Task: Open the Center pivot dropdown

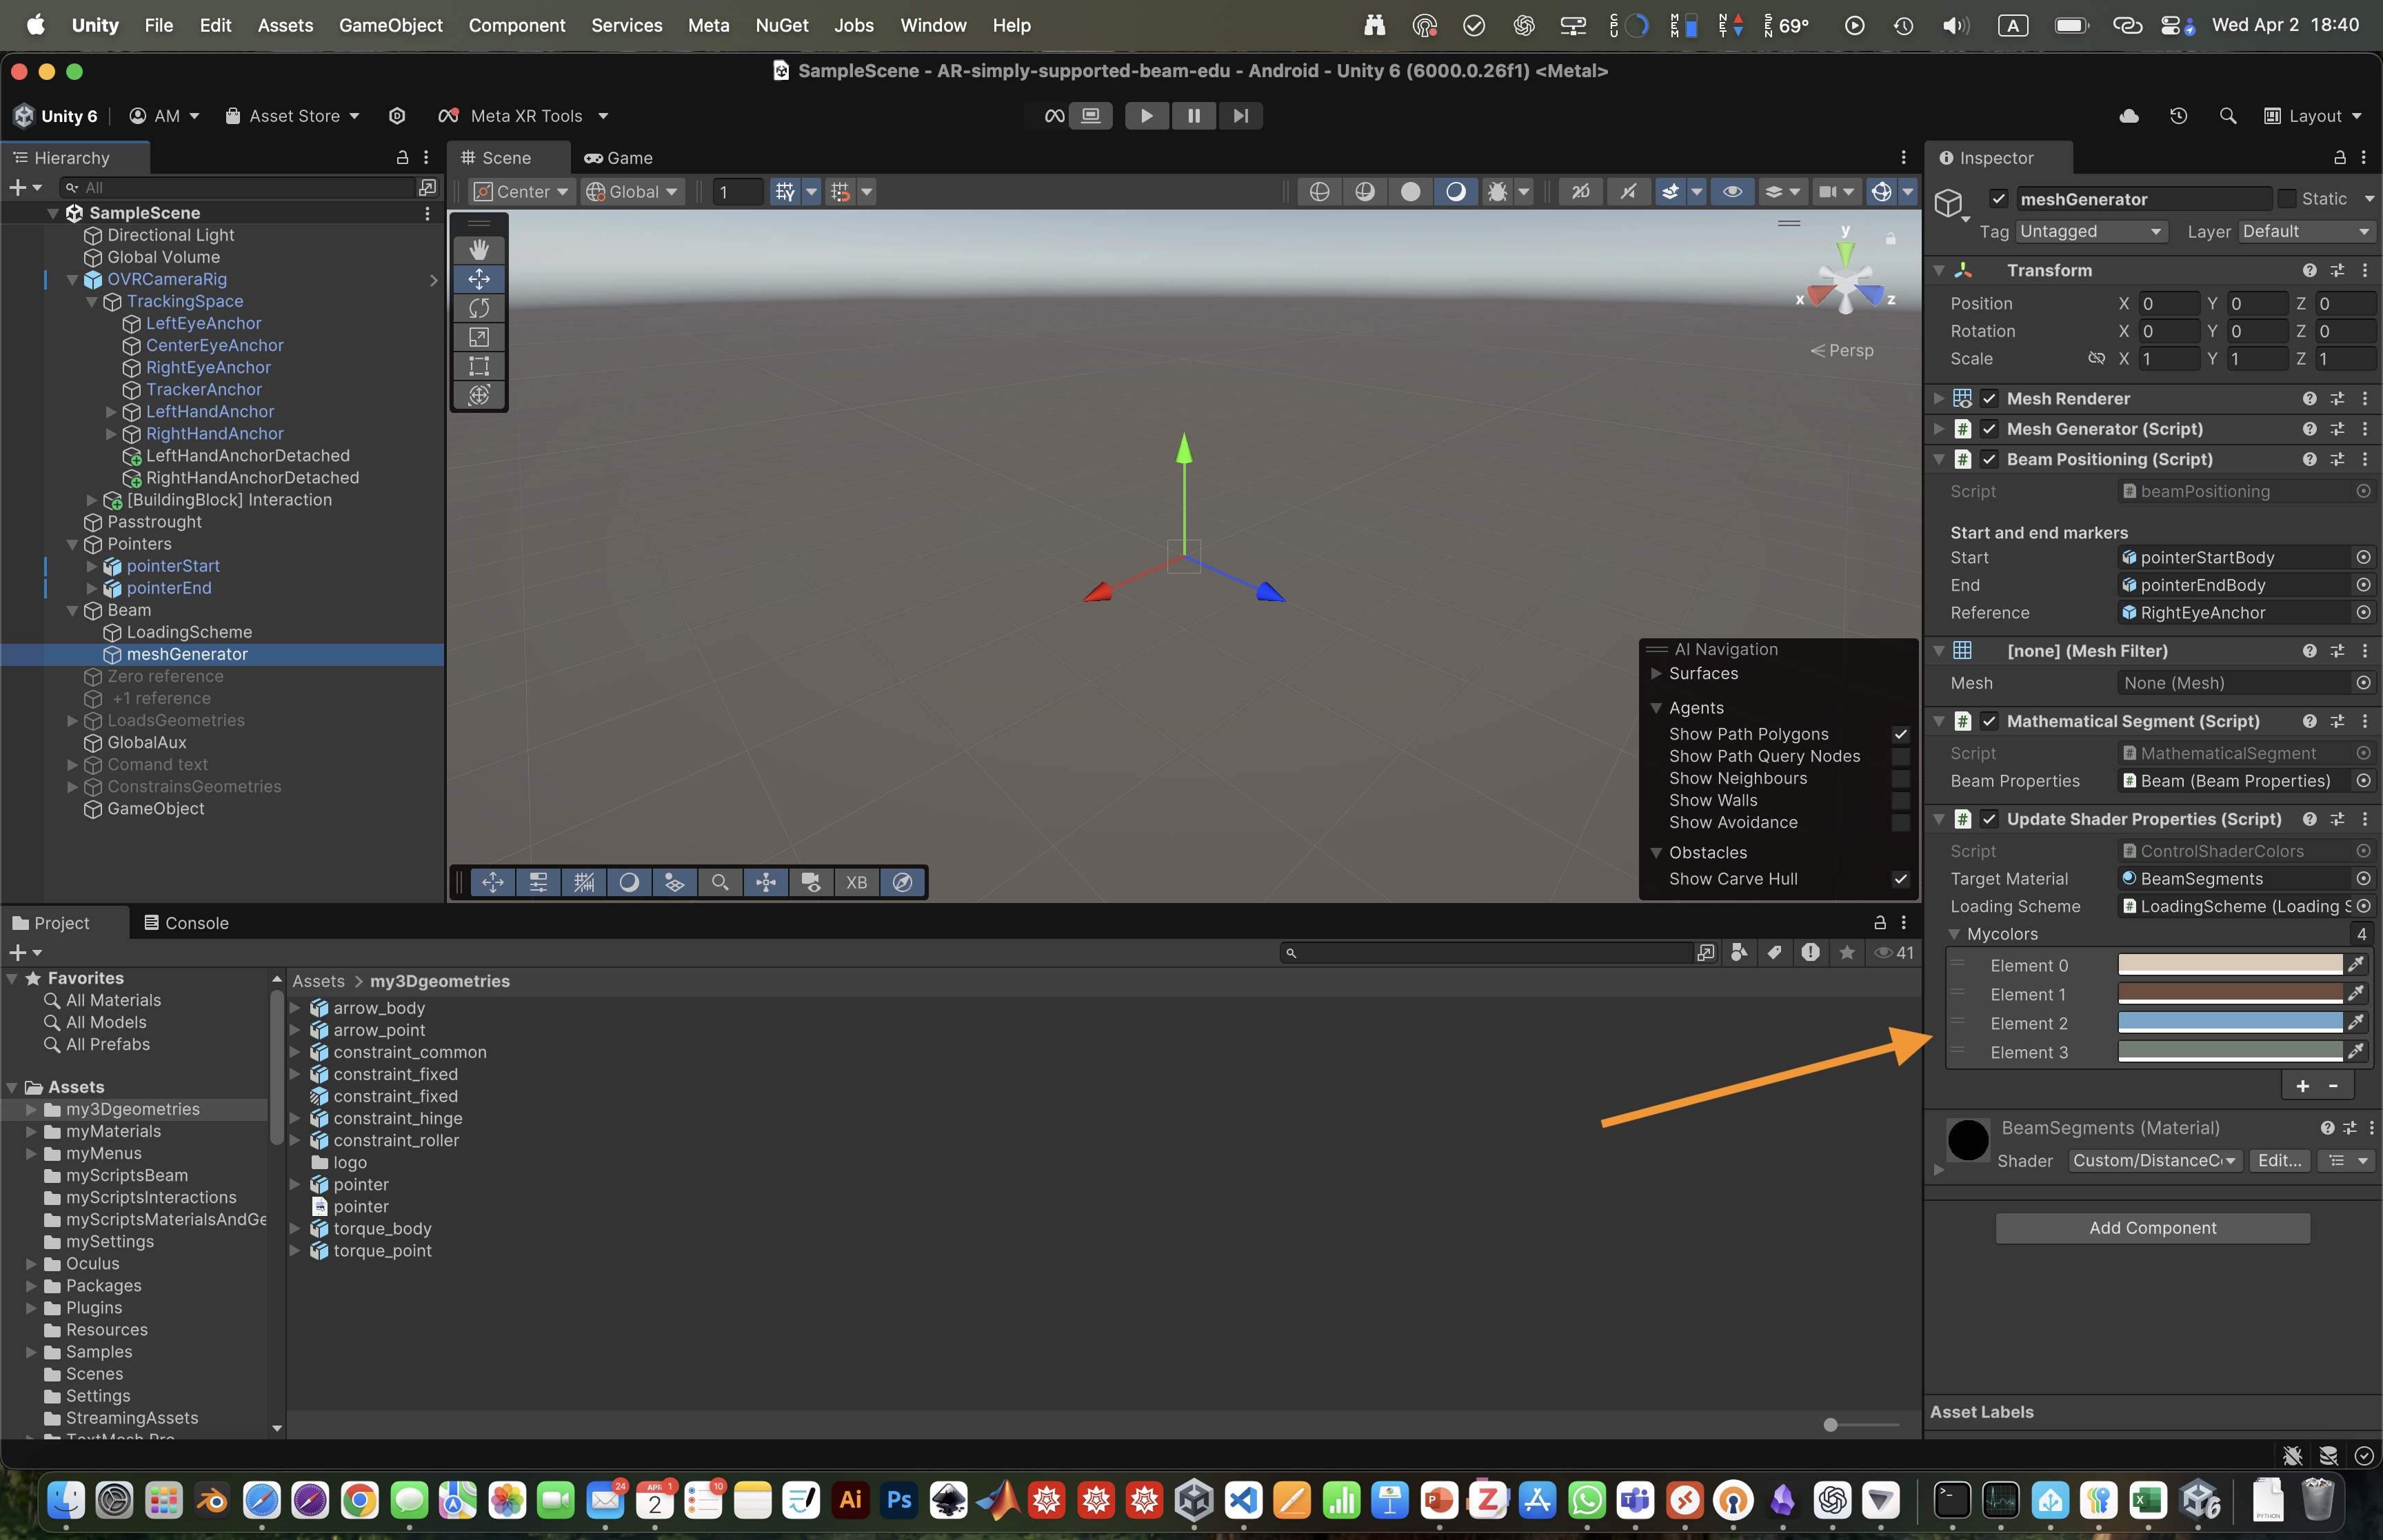Action: pos(522,191)
